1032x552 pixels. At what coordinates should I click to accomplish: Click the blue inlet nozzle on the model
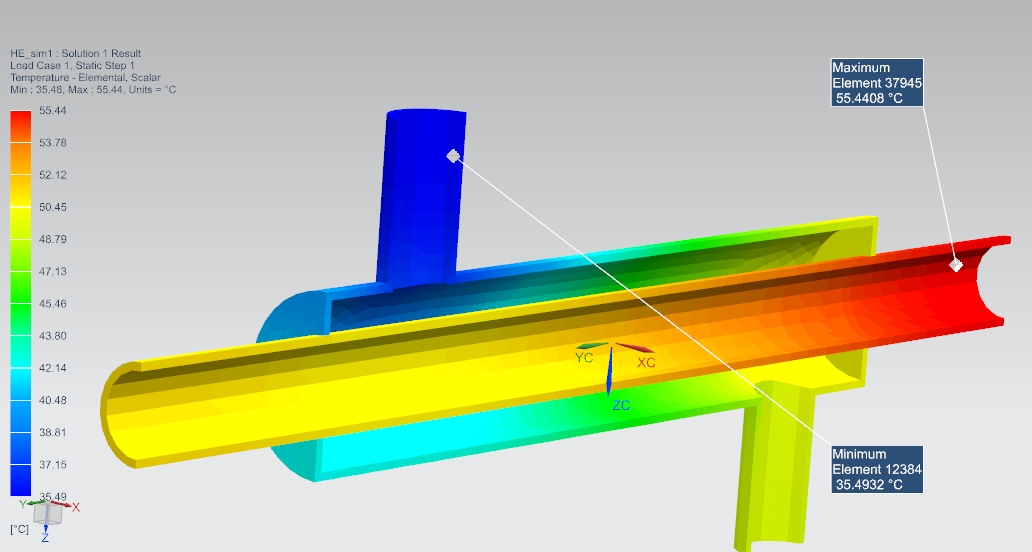(x=421, y=197)
